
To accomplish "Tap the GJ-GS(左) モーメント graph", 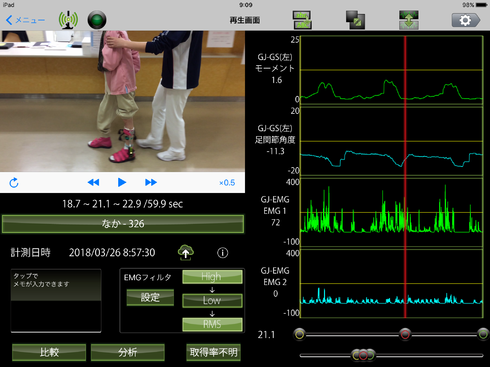I will pos(392,71).
